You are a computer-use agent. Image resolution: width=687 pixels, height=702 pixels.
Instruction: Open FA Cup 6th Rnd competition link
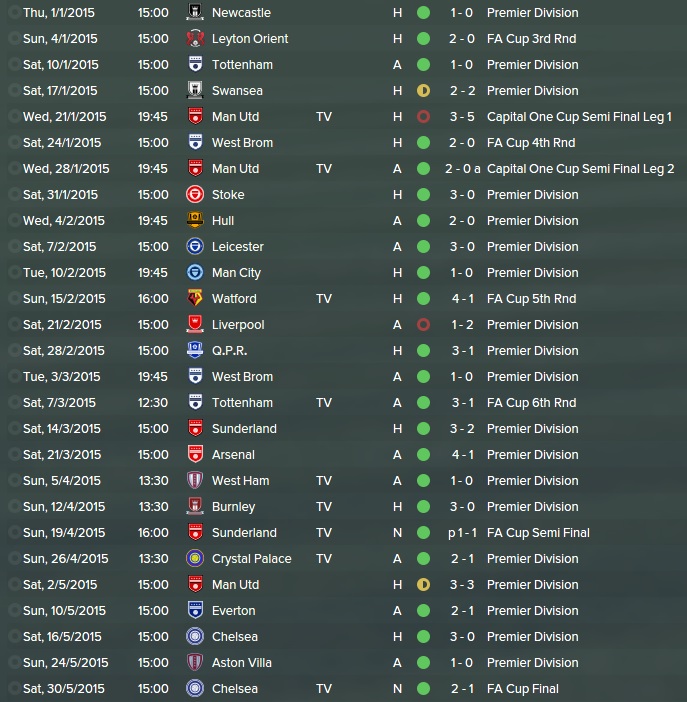click(x=532, y=402)
